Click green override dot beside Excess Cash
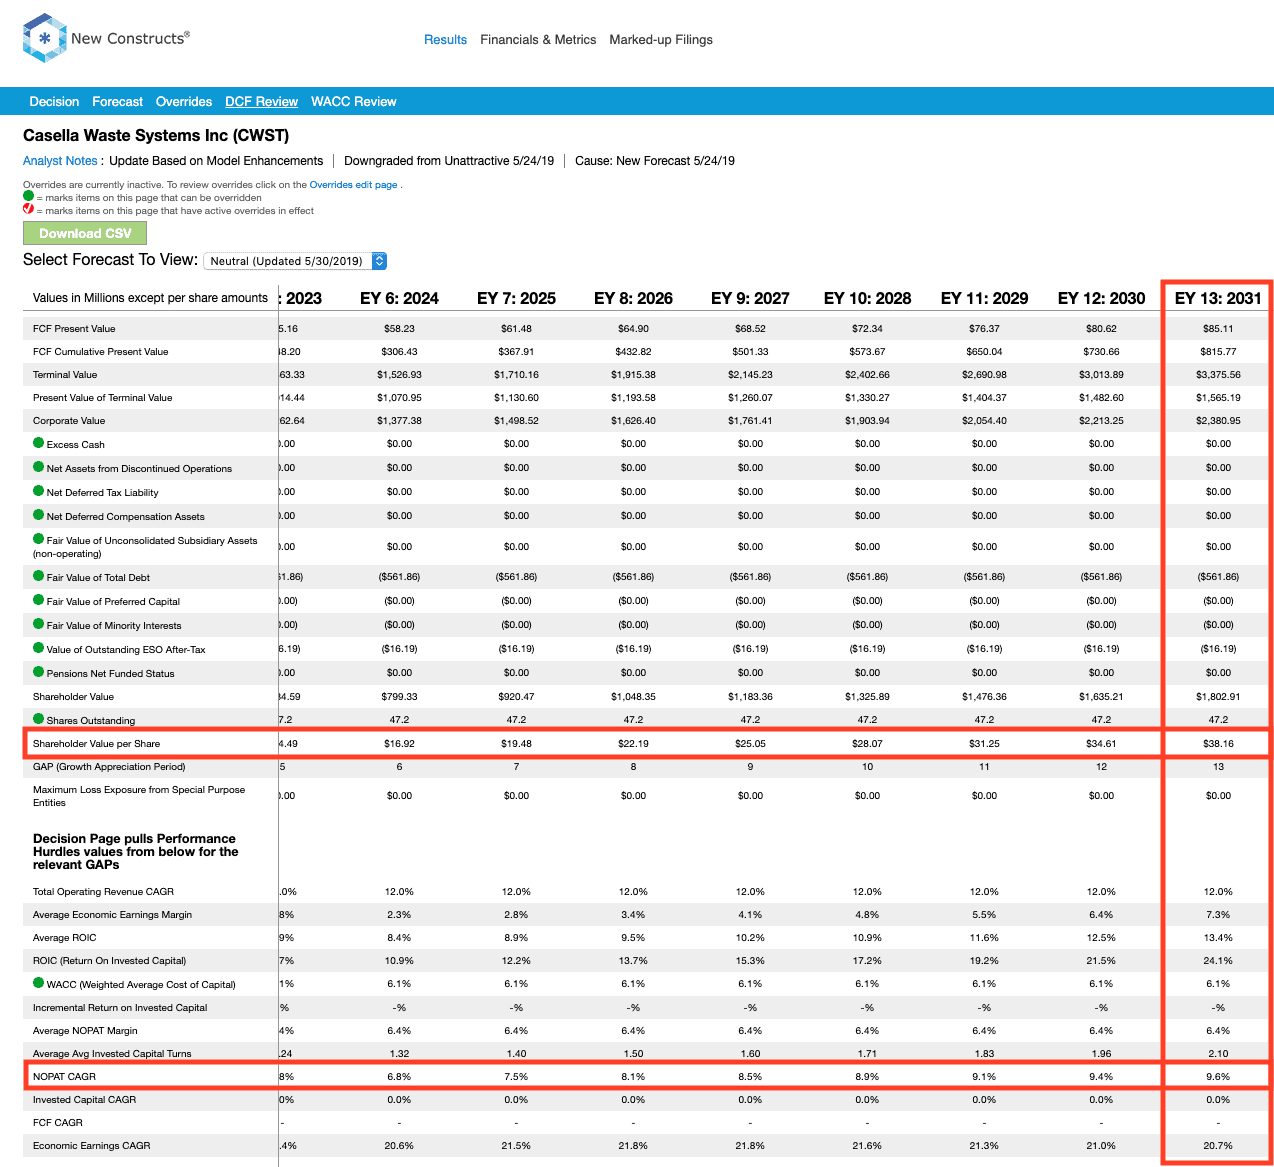This screenshot has width=1274, height=1167. tap(39, 443)
